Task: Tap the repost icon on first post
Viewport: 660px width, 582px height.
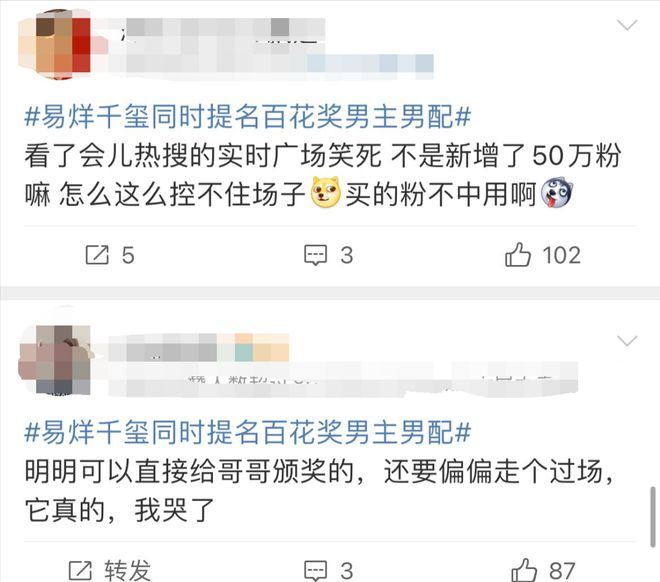Action: [x=97, y=255]
